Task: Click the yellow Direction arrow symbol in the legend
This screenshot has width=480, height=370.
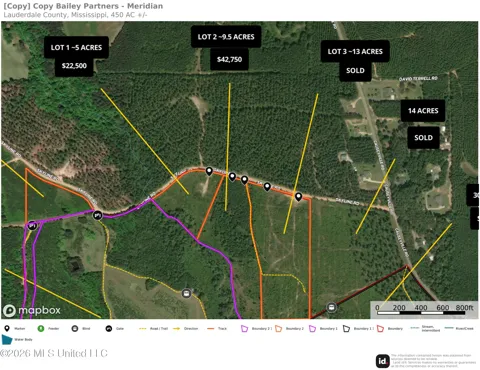Action: coord(177,328)
